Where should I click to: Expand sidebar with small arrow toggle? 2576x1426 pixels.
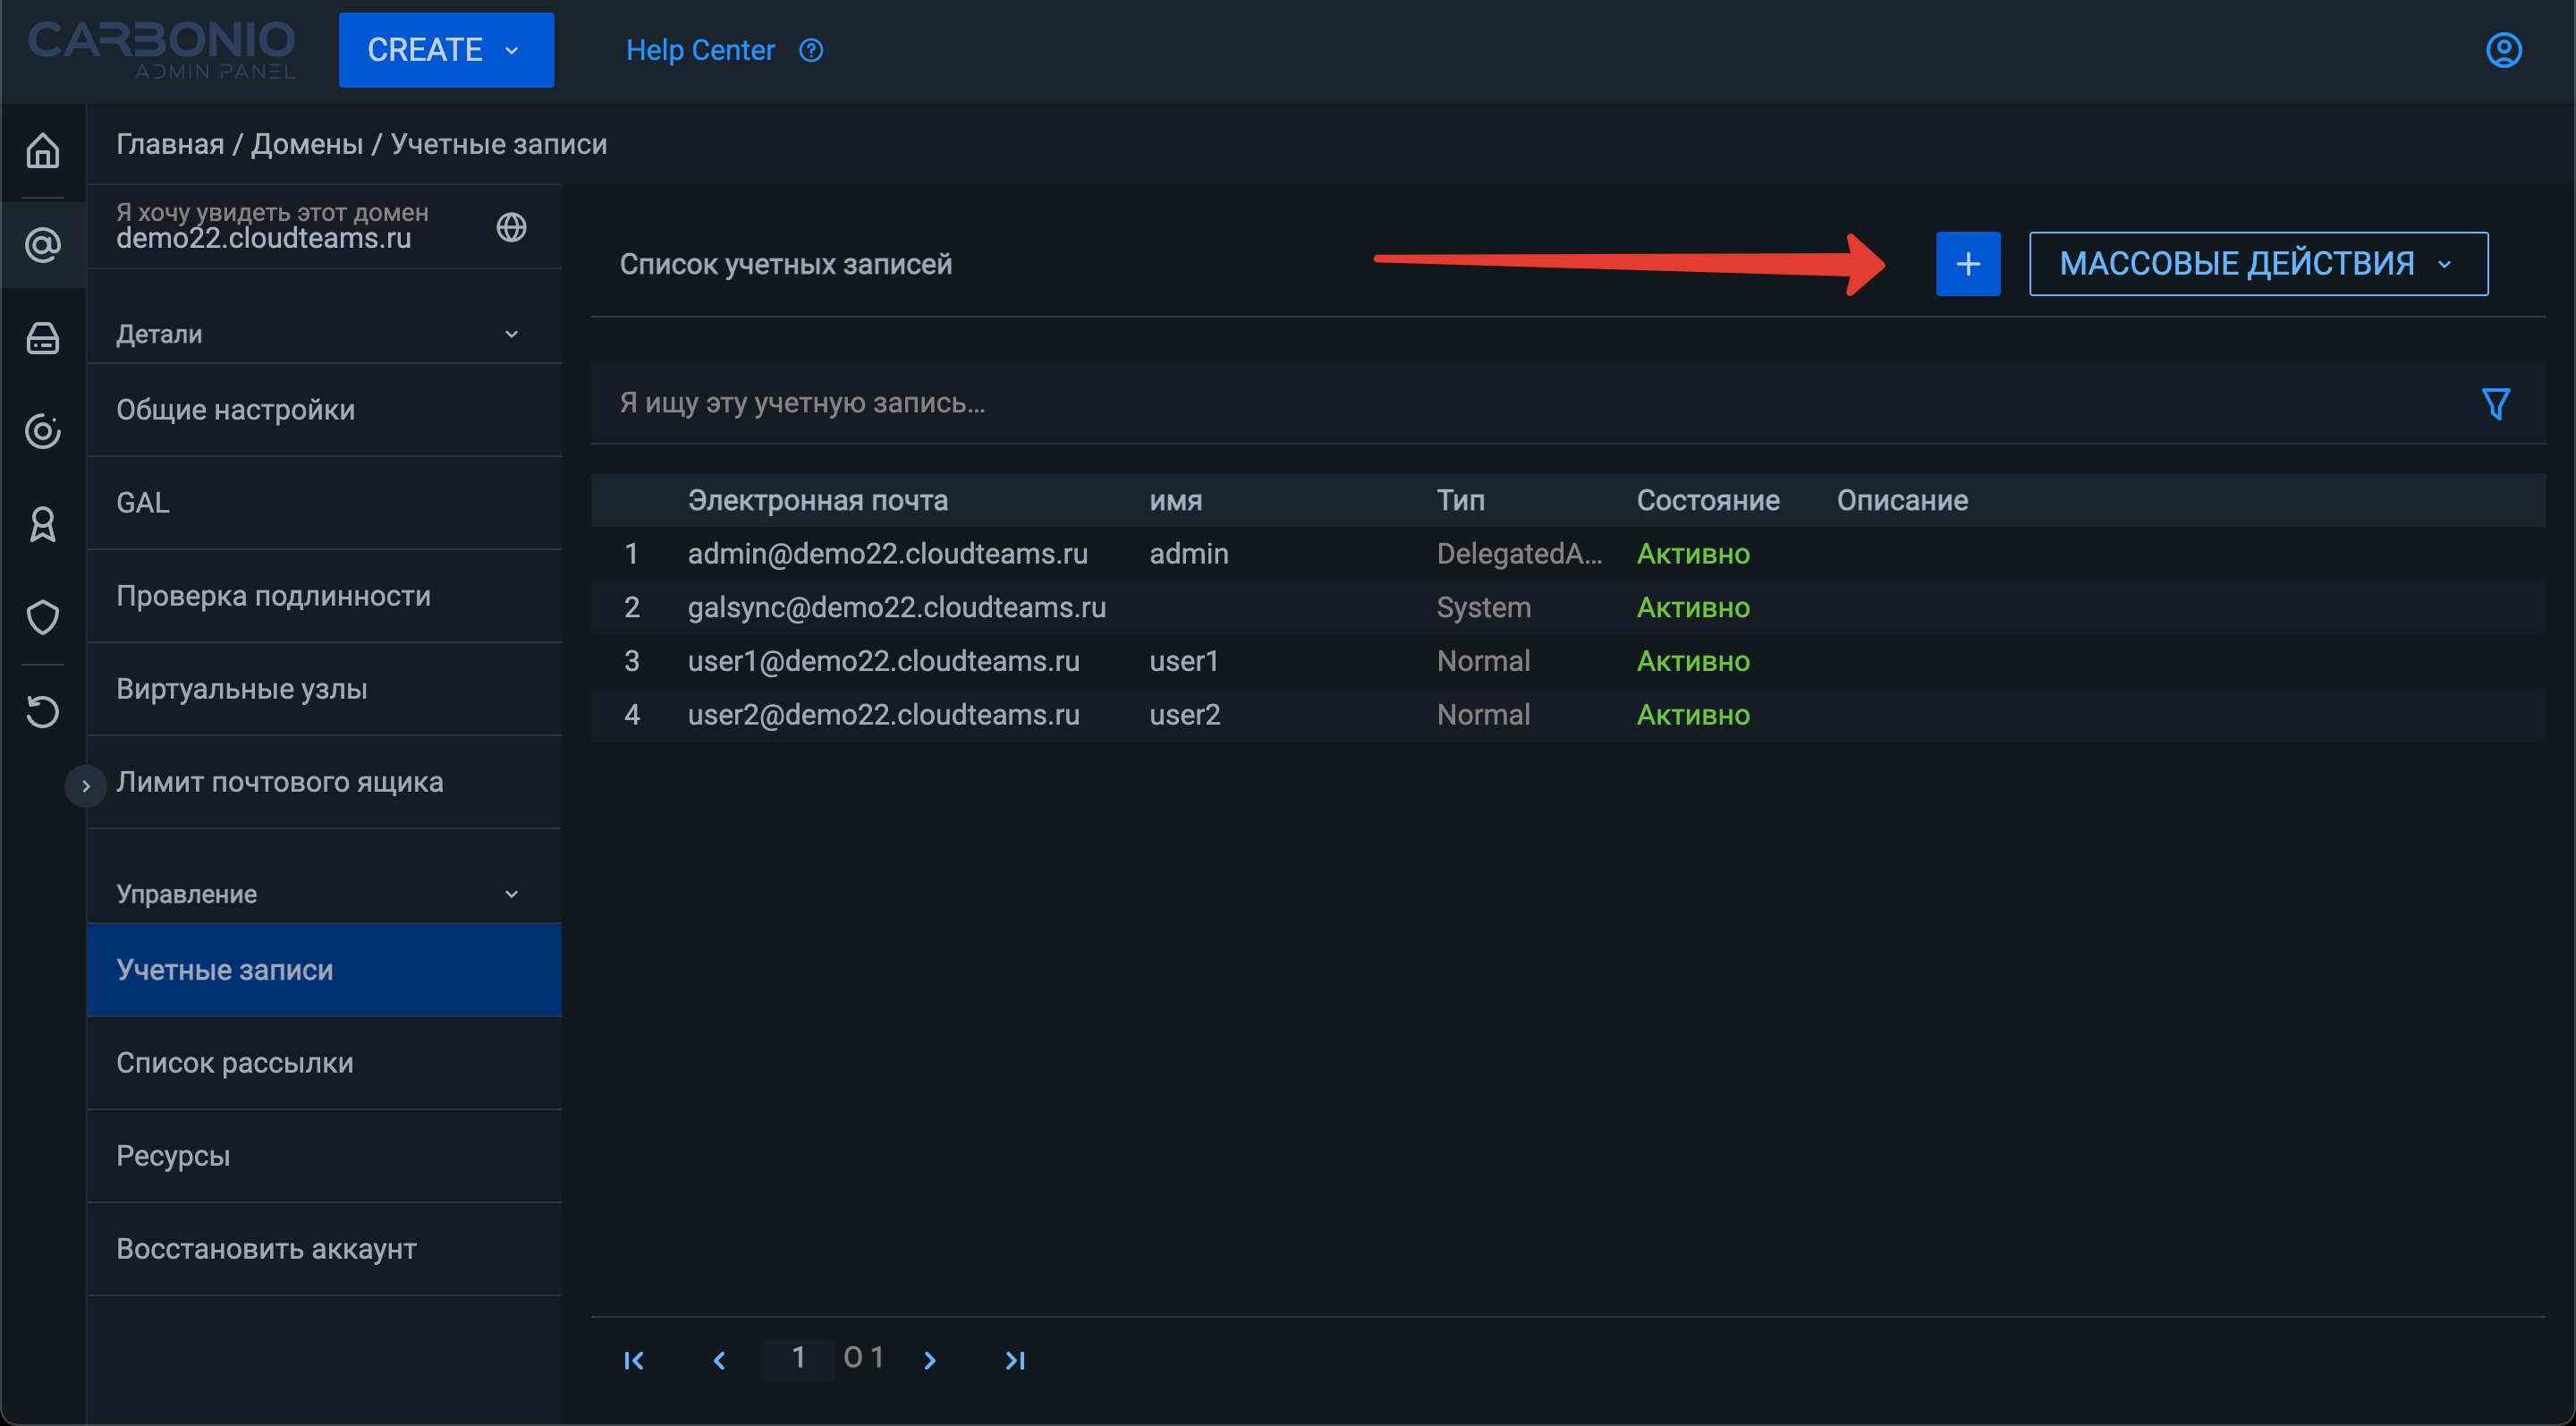pyautogui.click(x=85, y=786)
